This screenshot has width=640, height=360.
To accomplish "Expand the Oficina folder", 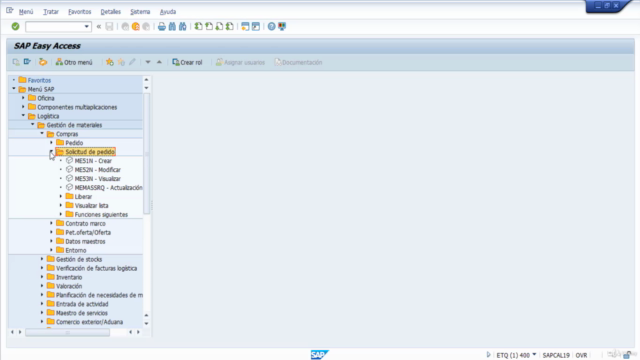I will tap(23, 98).
